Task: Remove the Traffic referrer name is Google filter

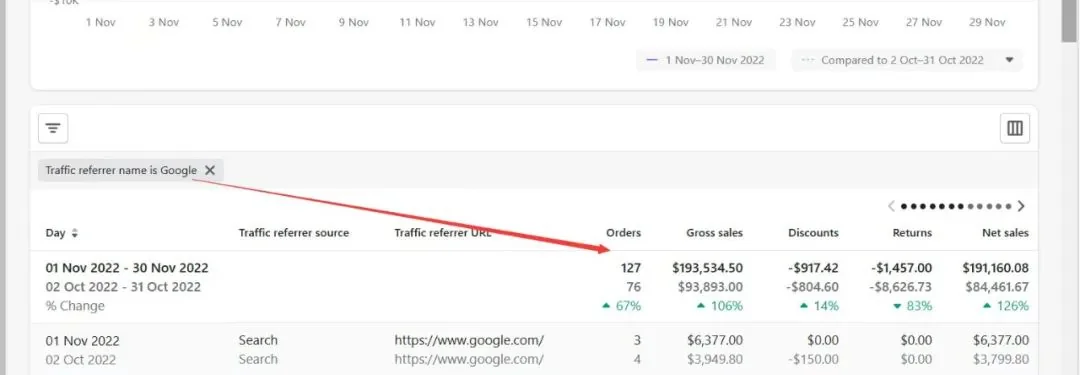Action: pyautogui.click(x=210, y=170)
